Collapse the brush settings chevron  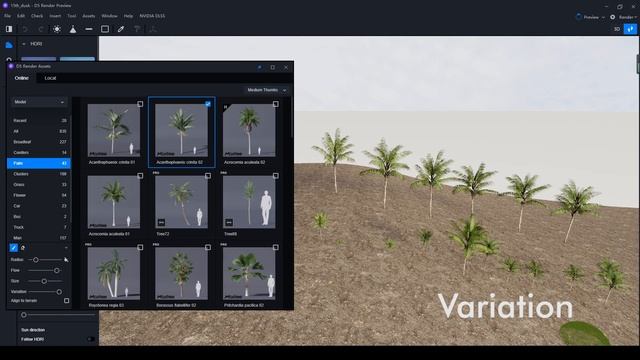tap(66, 248)
